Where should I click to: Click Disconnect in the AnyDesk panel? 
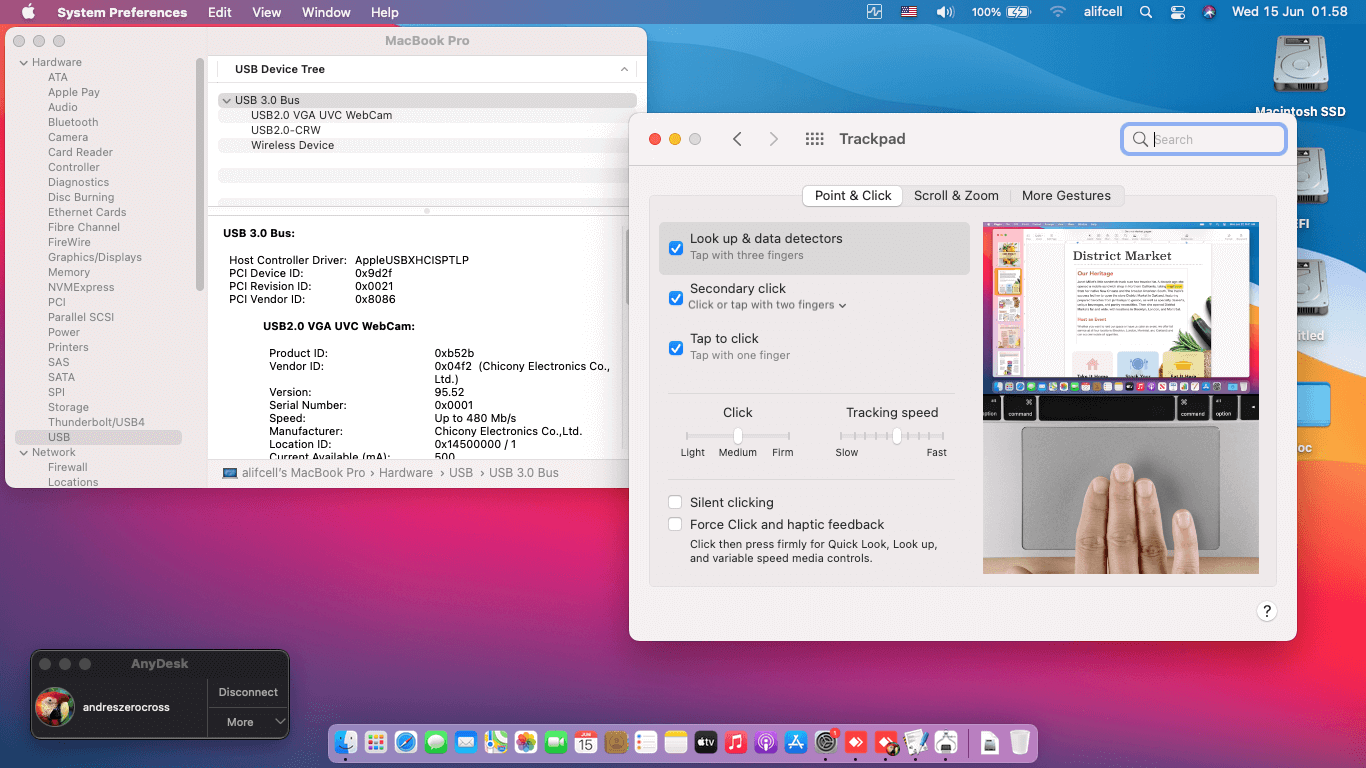tap(247, 692)
